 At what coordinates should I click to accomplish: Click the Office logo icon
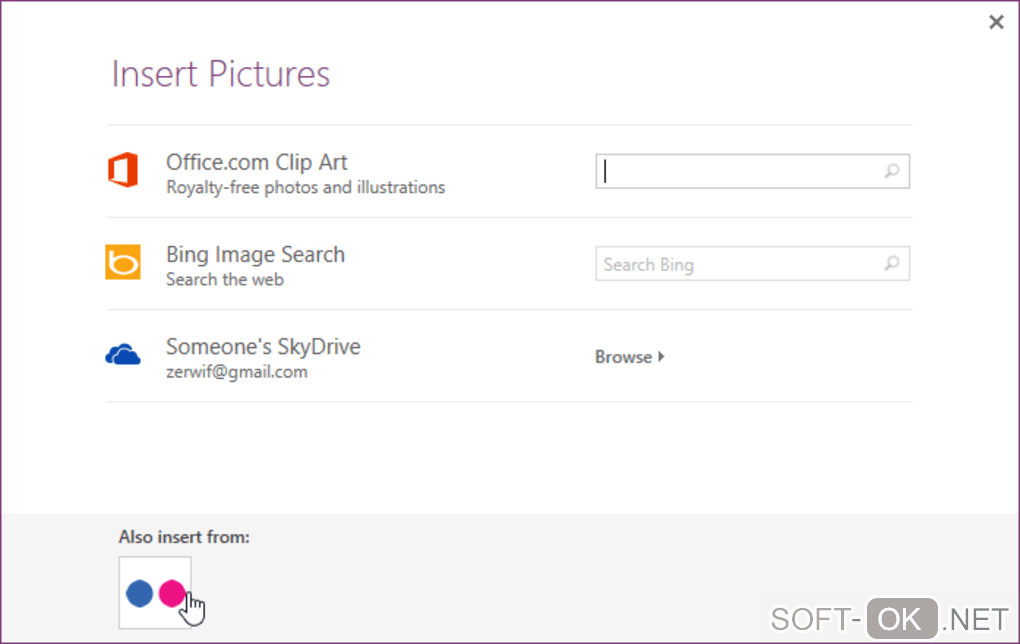(123, 171)
